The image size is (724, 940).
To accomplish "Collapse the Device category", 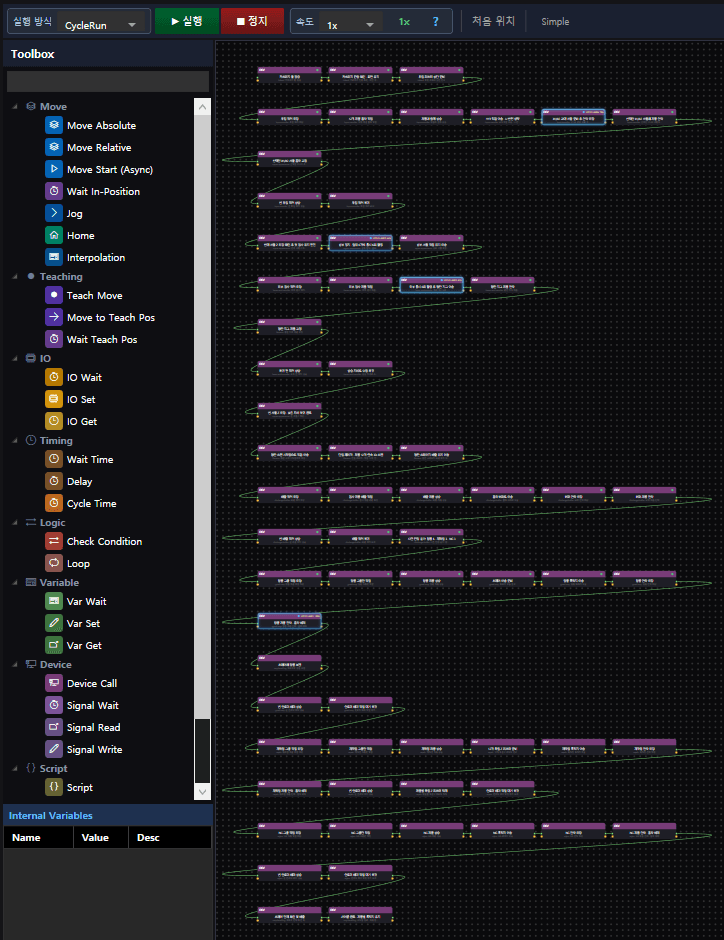I will [15, 665].
